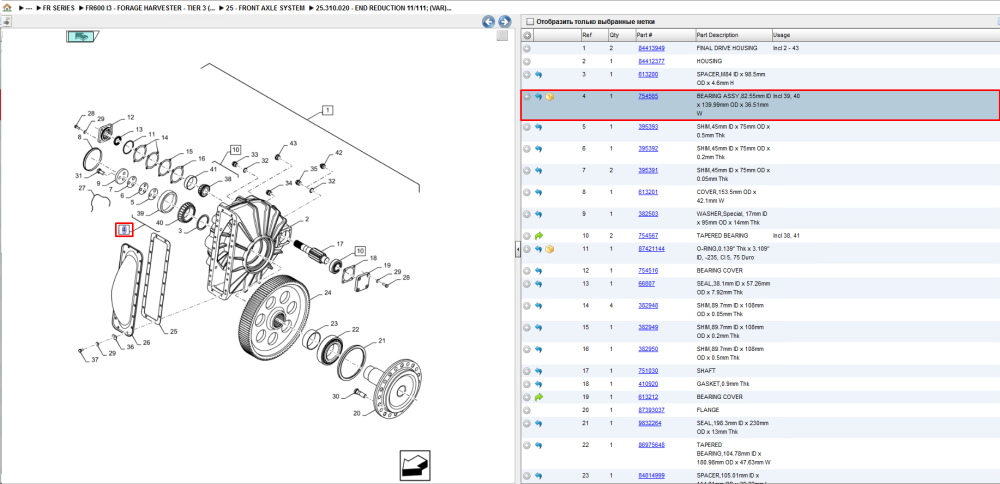Click the plus icon in the parts table header
Screen dimensions: 1000x484
[527, 35]
